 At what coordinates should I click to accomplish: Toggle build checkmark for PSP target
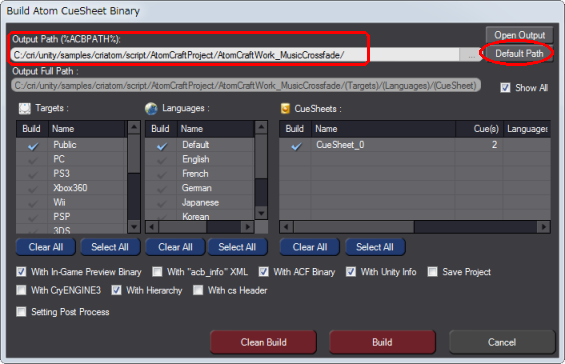33,218
